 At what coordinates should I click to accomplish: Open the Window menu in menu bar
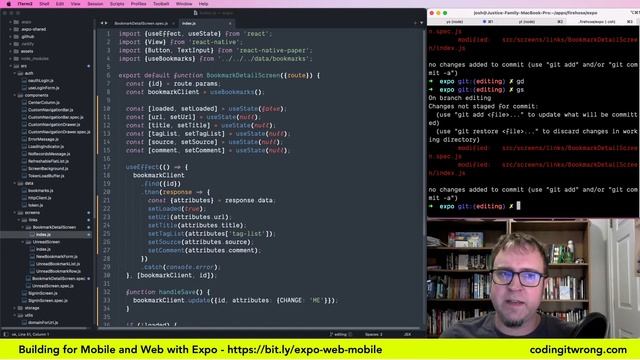pos(184,4)
